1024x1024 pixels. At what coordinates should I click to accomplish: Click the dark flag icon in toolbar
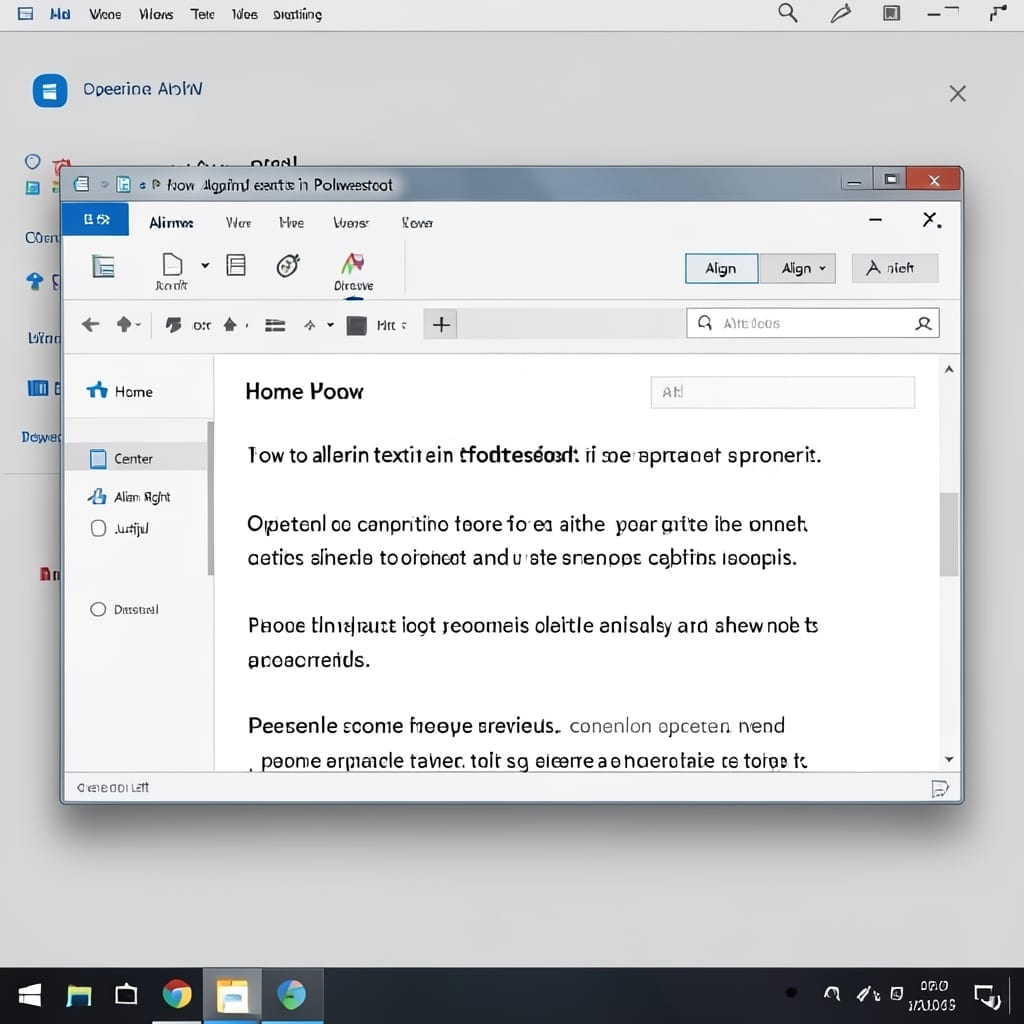click(x=173, y=325)
